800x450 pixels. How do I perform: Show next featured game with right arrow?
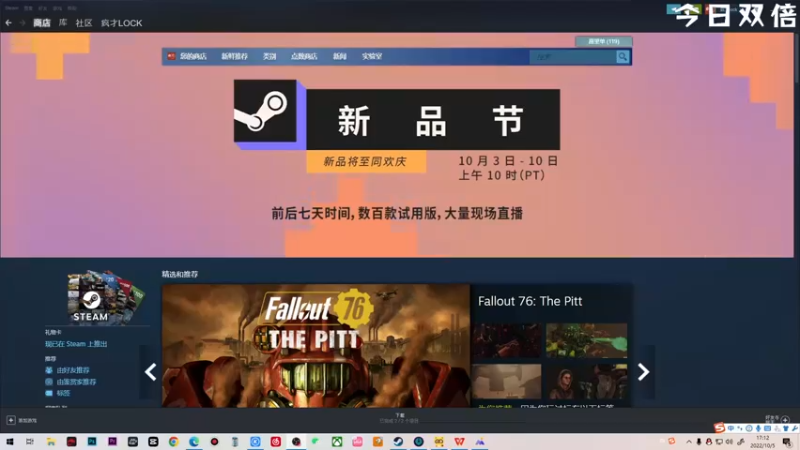click(643, 372)
